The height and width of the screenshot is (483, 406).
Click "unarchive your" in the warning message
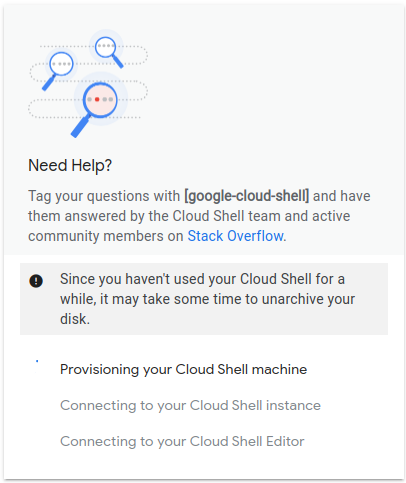point(308,299)
